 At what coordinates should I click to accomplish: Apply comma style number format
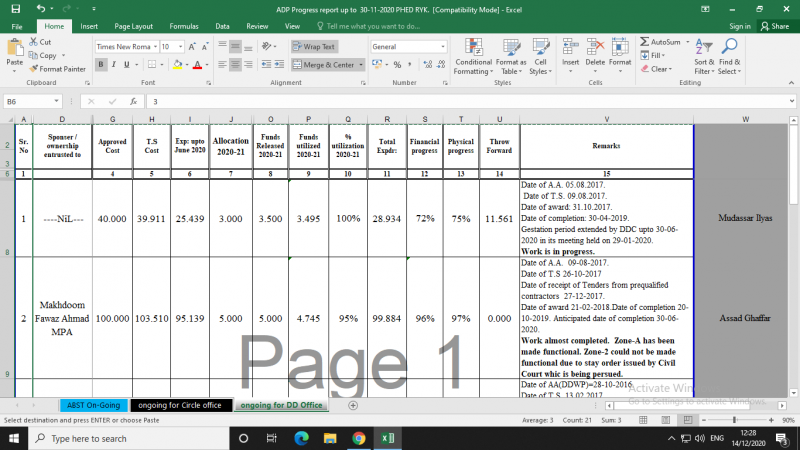click(x=410, y=65)
